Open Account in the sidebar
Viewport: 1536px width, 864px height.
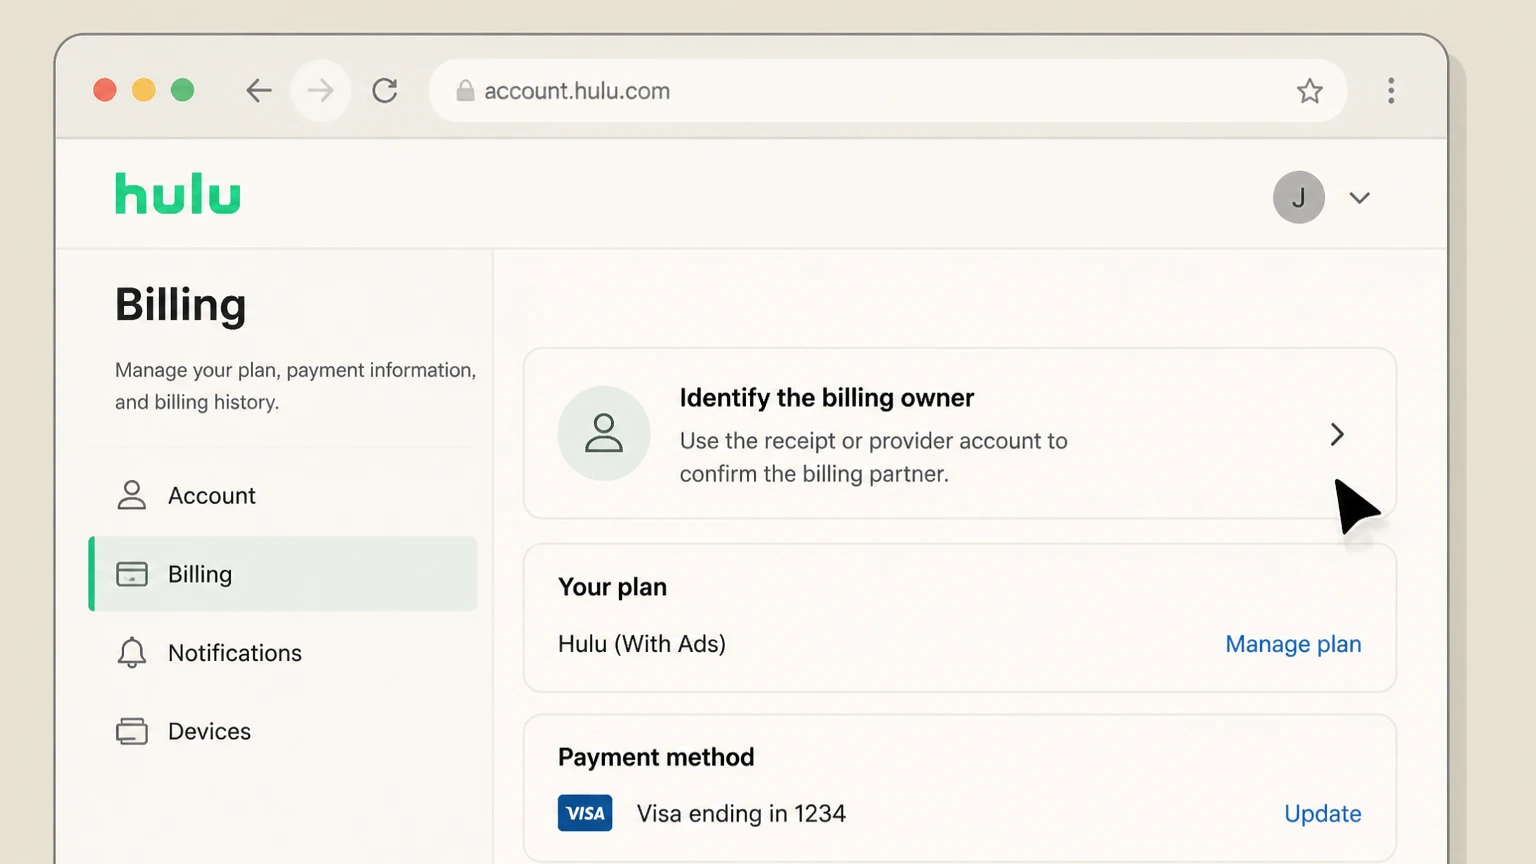283,495
